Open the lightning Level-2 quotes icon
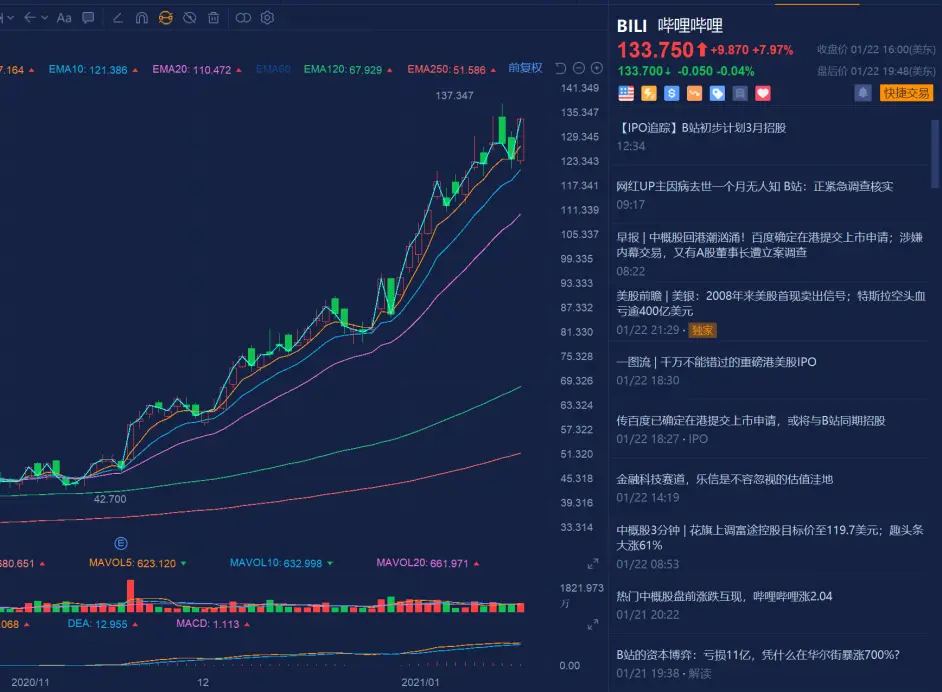The width and height of the screenshot is (942, 692). pos(648,93)
